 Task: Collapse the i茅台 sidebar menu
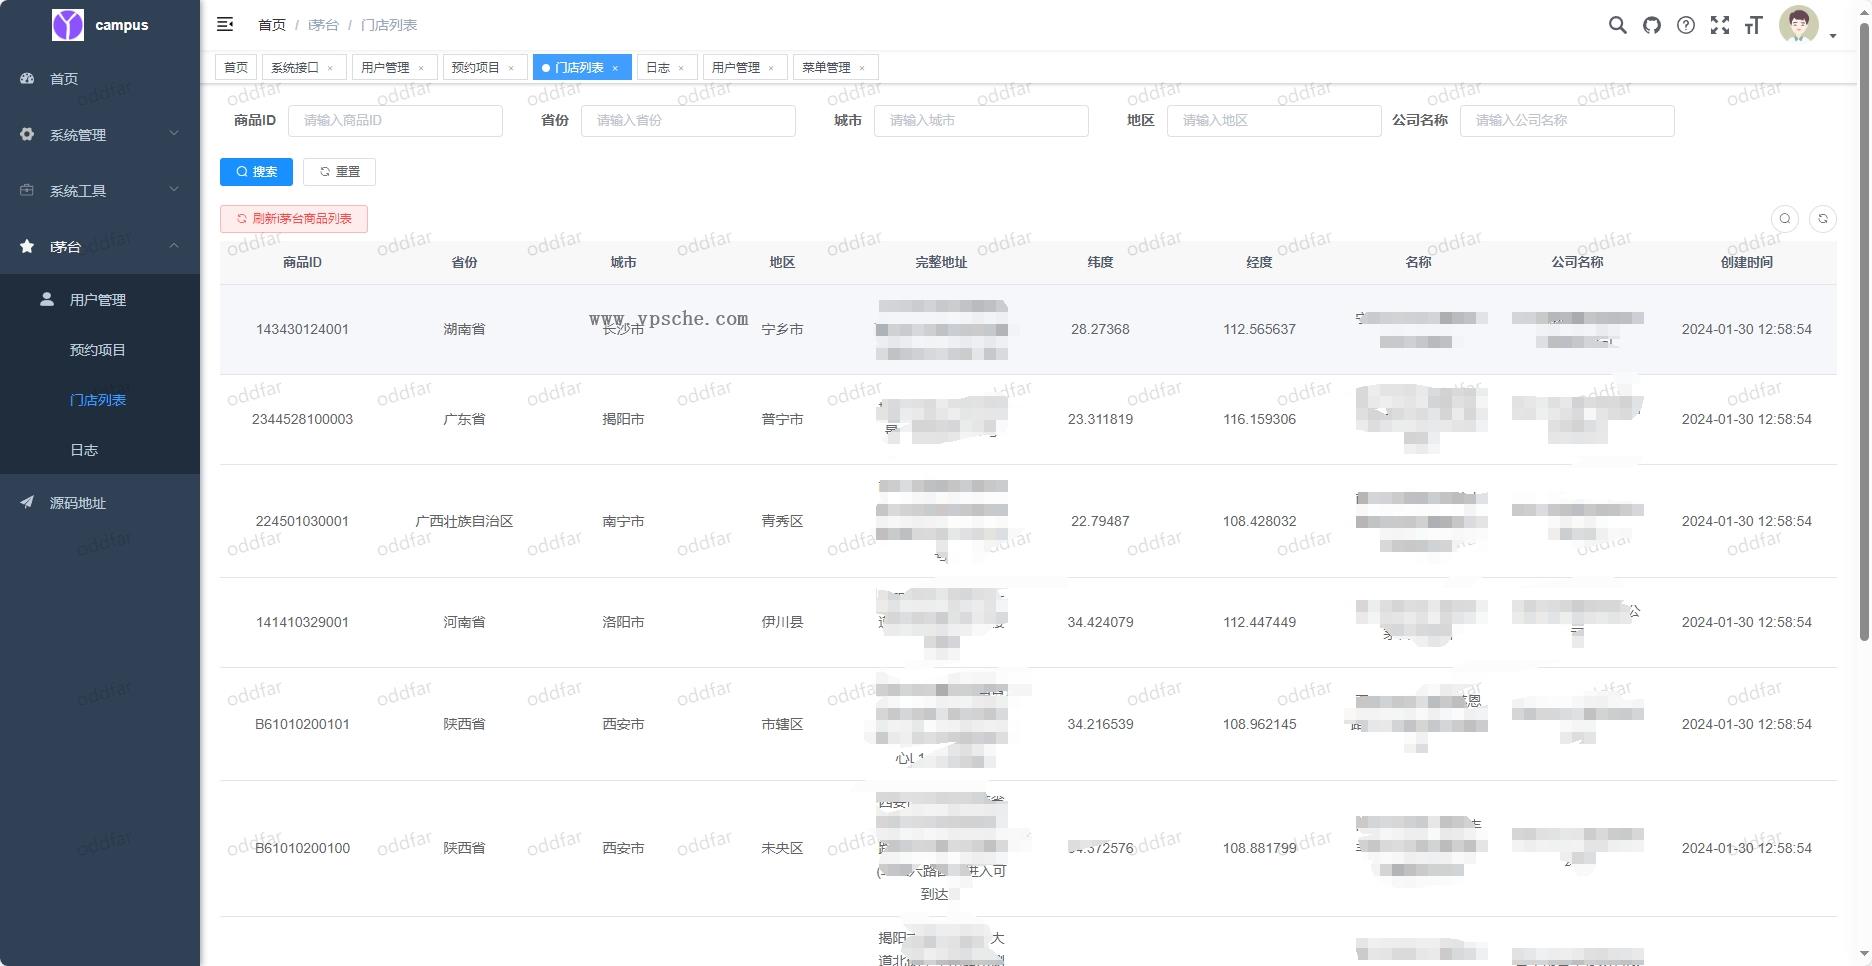click(x=100, y=246)
